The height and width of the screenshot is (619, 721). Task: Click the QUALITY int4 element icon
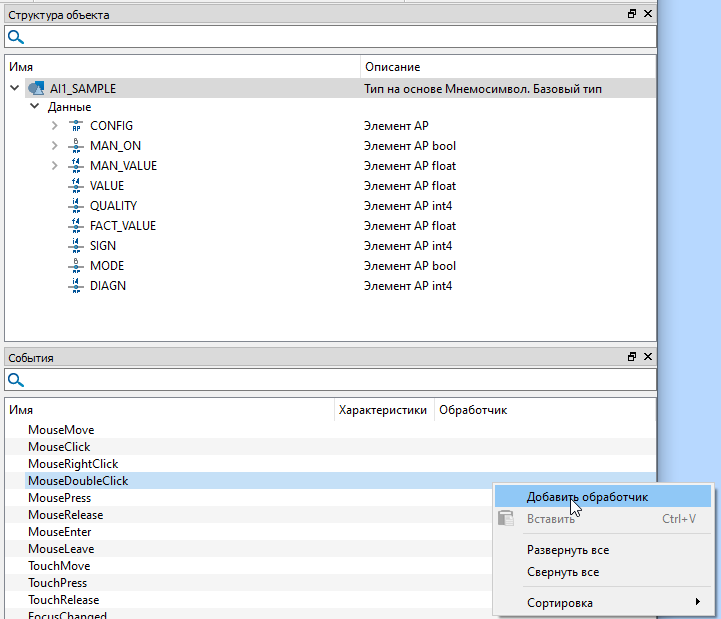75,206
